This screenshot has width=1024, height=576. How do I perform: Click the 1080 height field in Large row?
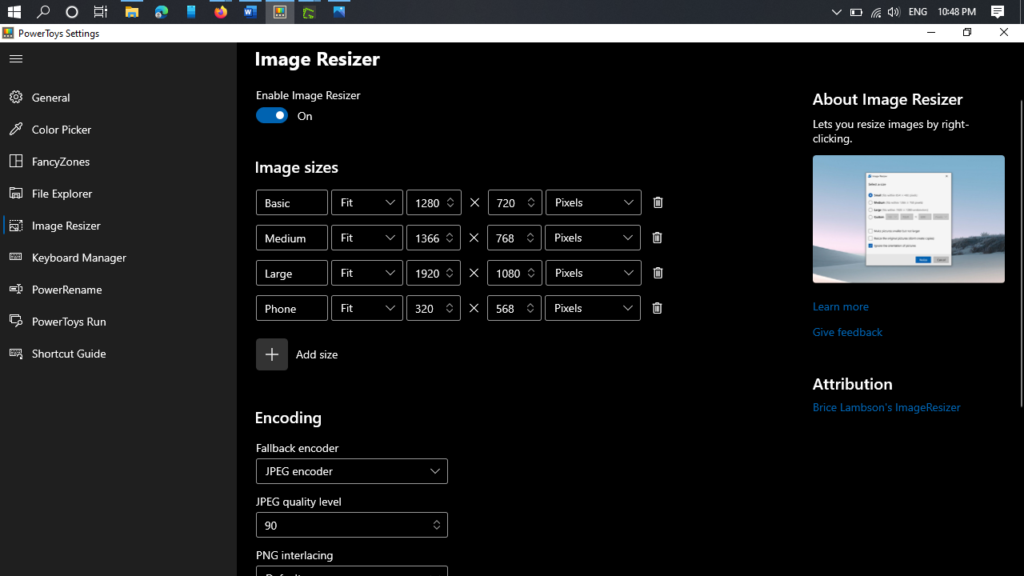pos(514,273)
